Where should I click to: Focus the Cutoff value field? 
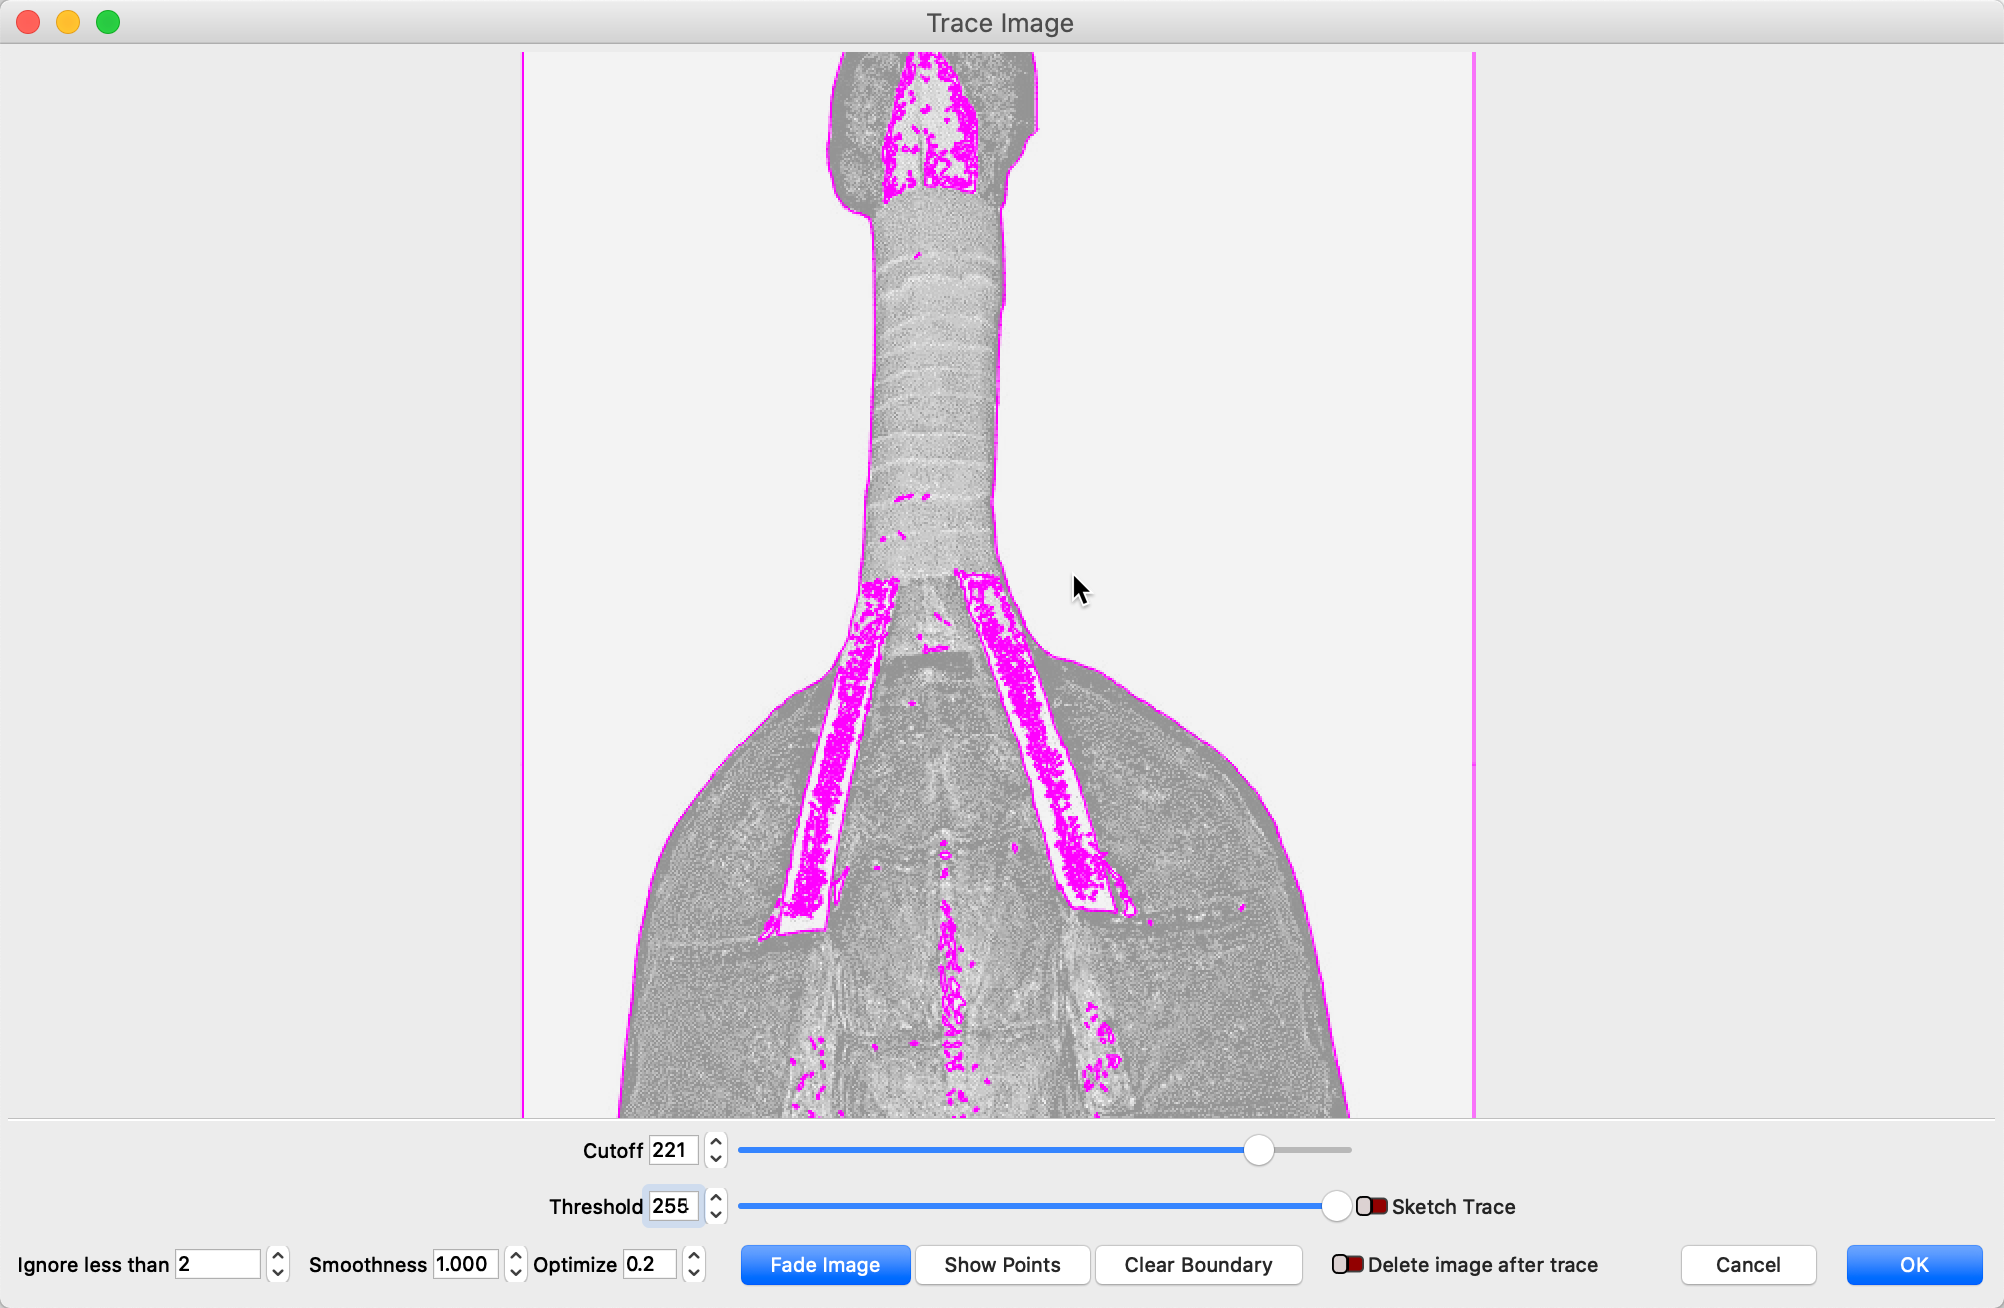tap(673, 1151)
